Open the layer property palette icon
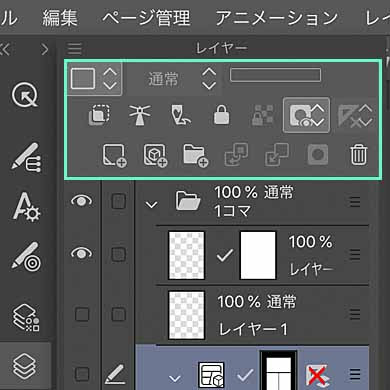 [x=26, y=317]
